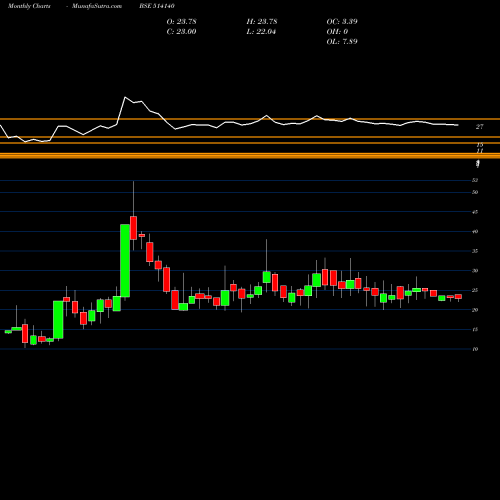Click the price axis label 45
This screenshot has width=500, height=500.
pos(475,212)
